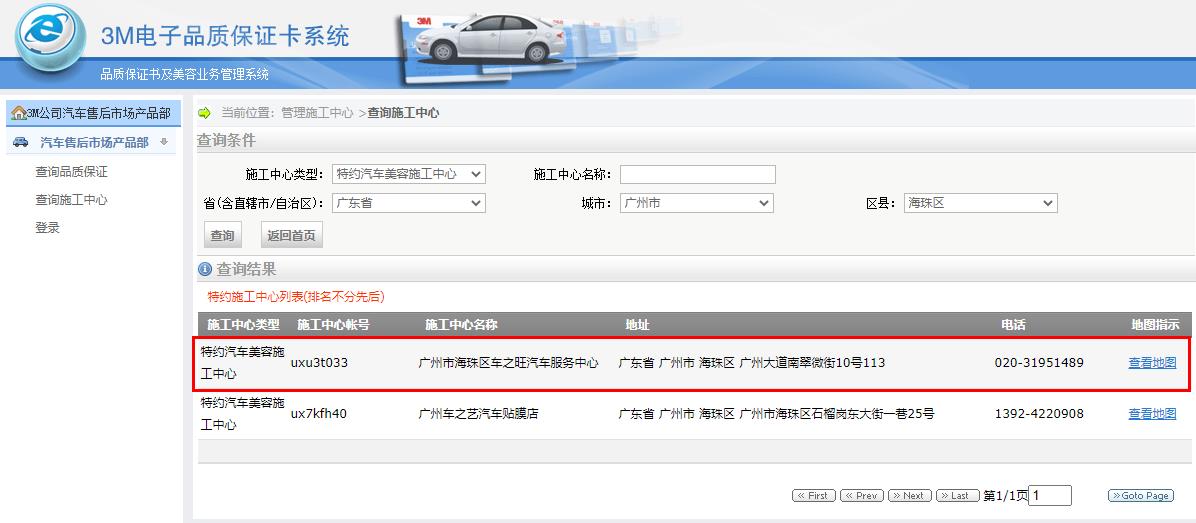Click 广州市海珠区车之旺汽车服务中心 name

(x=509, y=363)
